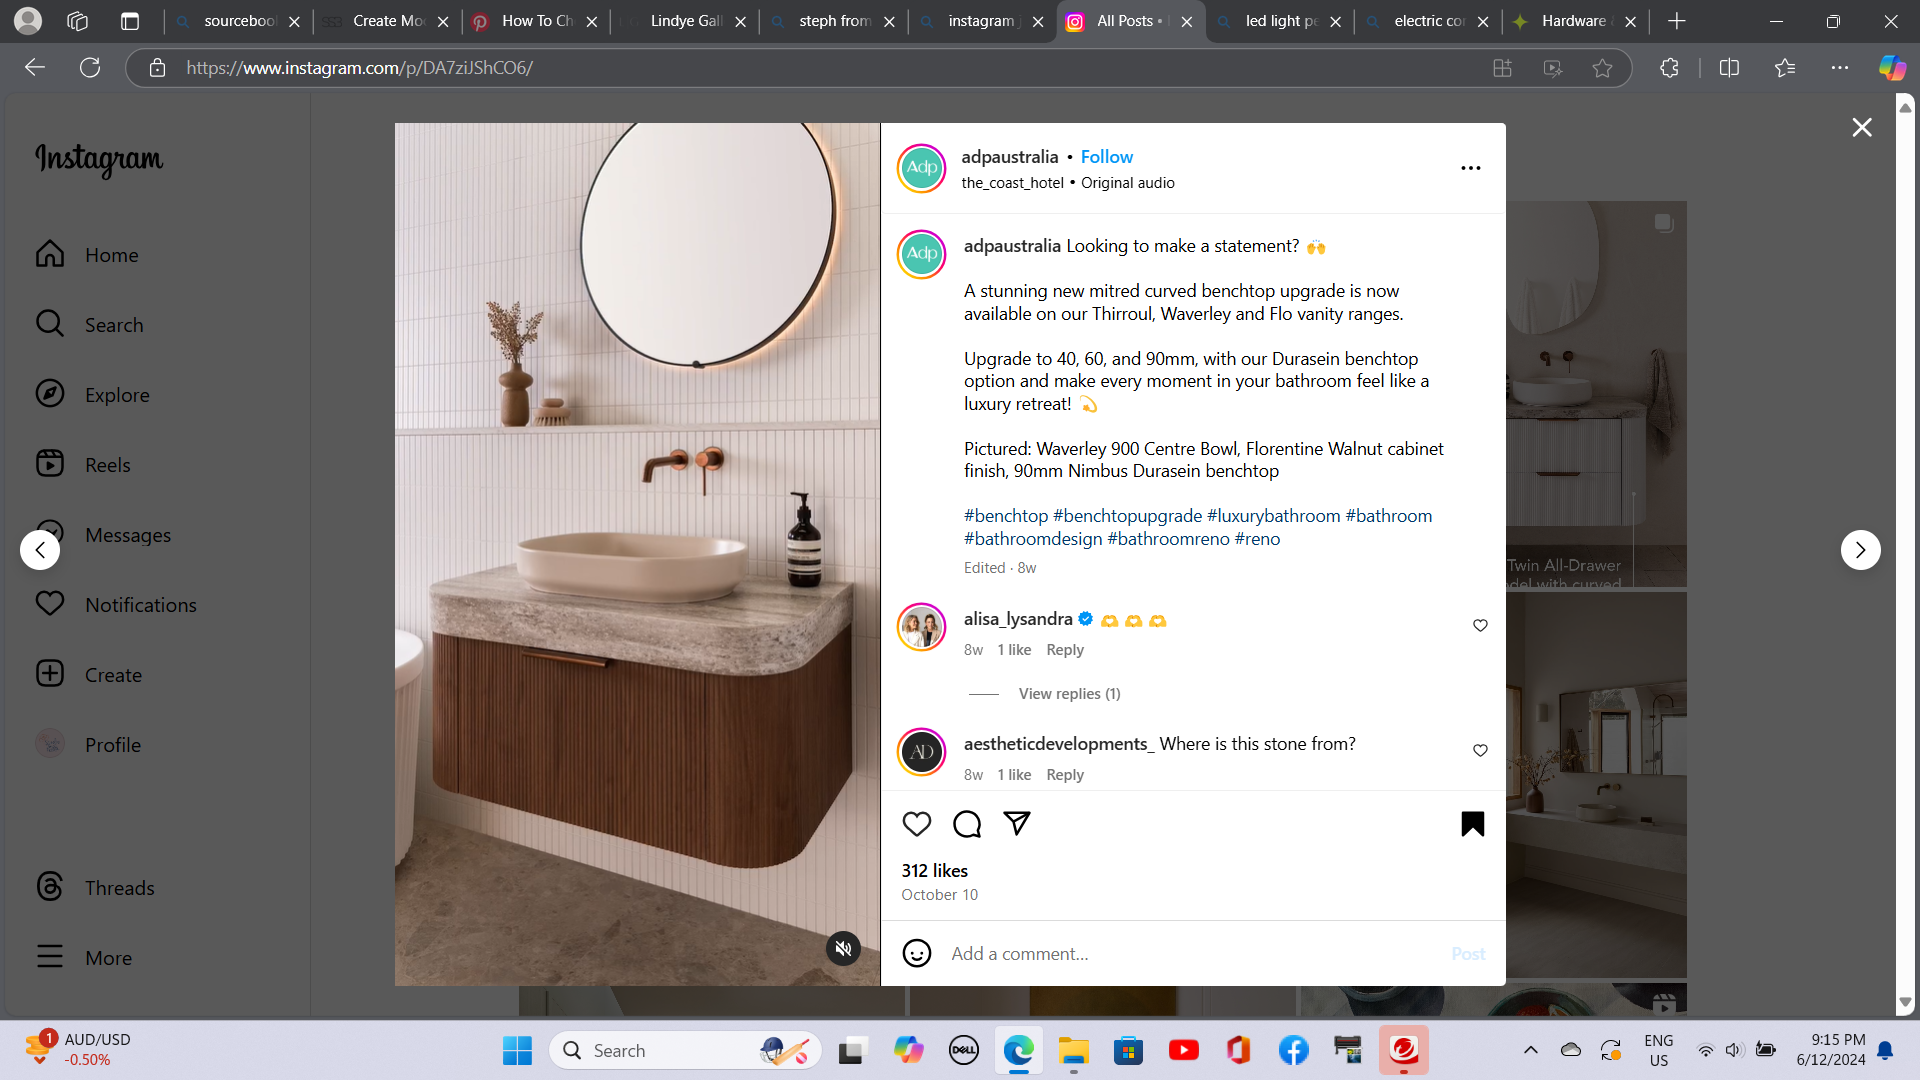Screen dimensions: 1920x1080
Task: Like the post with heart icon
Action: (916, 824)
